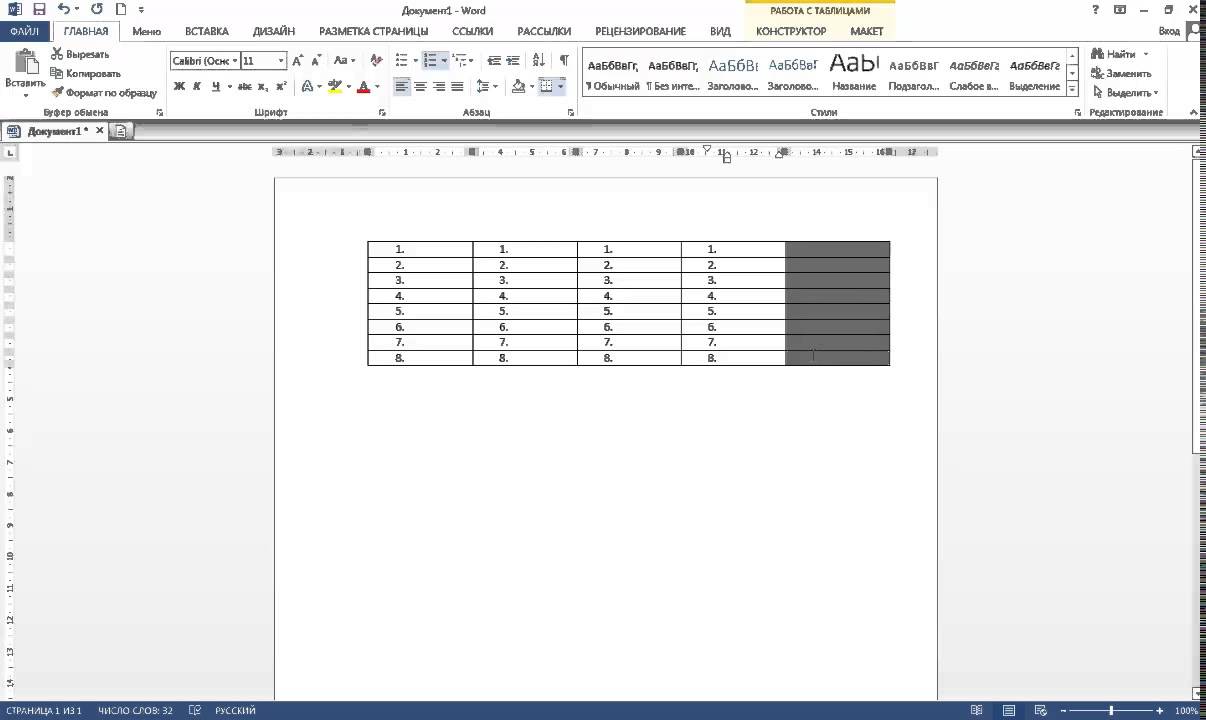The width and height of the screenshot is (1206, 720).
Task: Switch to РЕЦЕНЗИРОВАНИЕ tab
Action: coord(640,31)
